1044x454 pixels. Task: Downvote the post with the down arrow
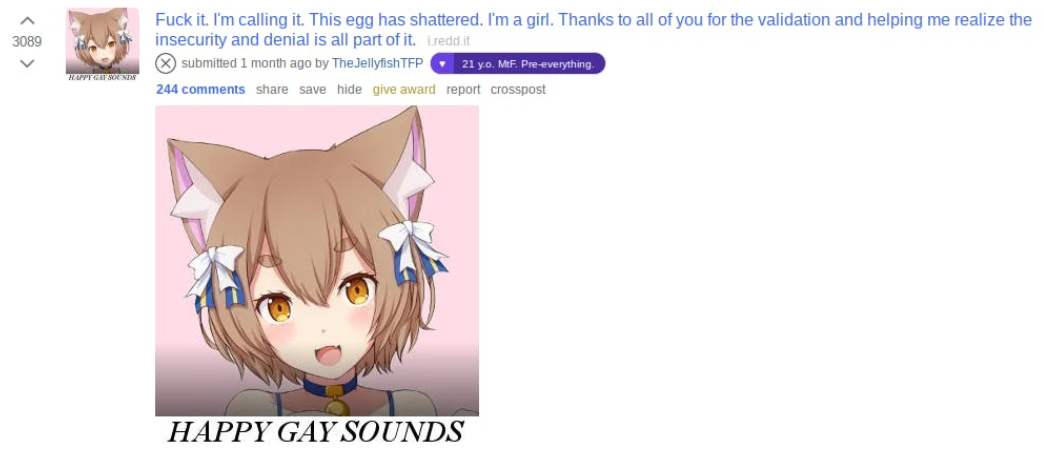tap(27, 63)
